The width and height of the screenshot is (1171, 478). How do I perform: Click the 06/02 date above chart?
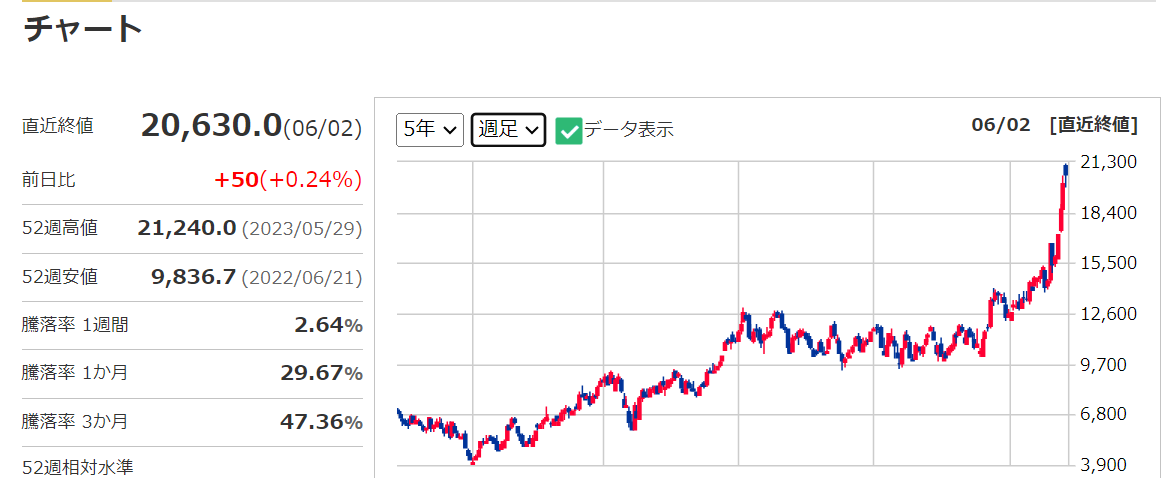click(x=1000, y=124)
